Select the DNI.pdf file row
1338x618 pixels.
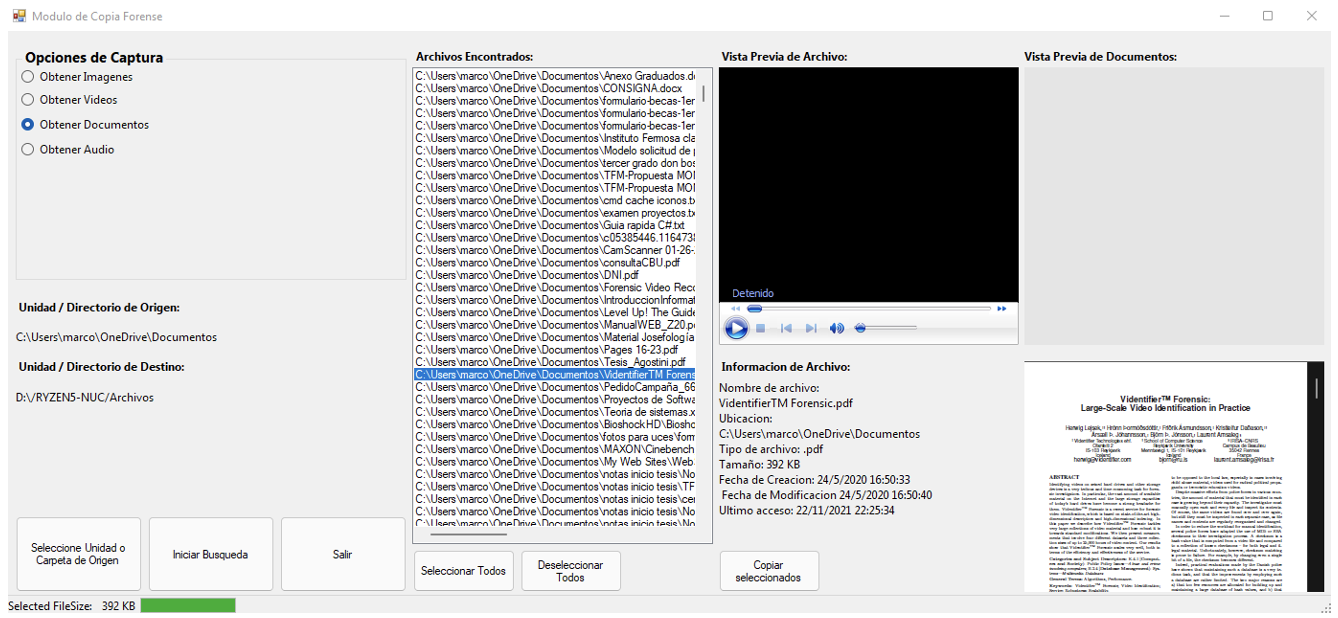pos(555,275)
